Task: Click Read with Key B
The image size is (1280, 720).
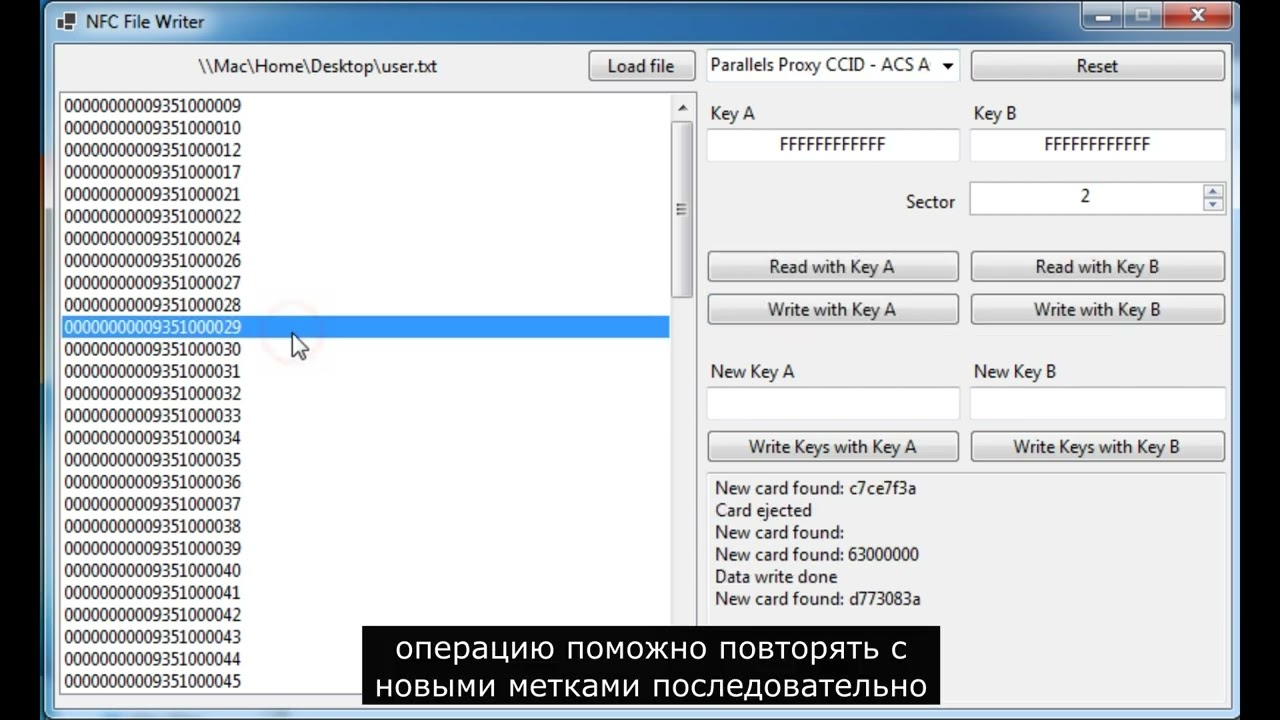Action: (1097, 267)
